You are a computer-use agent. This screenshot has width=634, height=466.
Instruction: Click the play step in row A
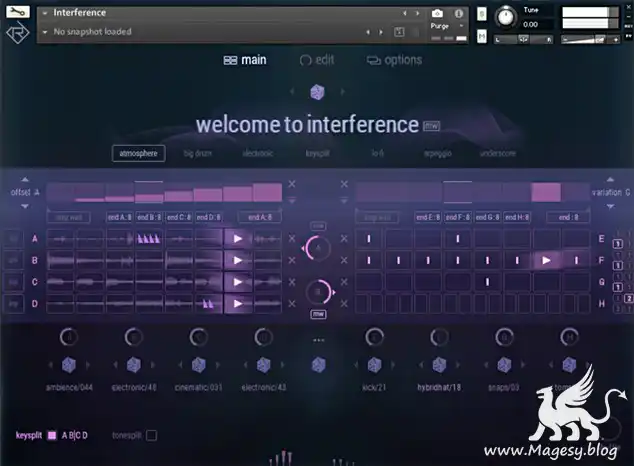pyautogui.click(x=238, y=239)
